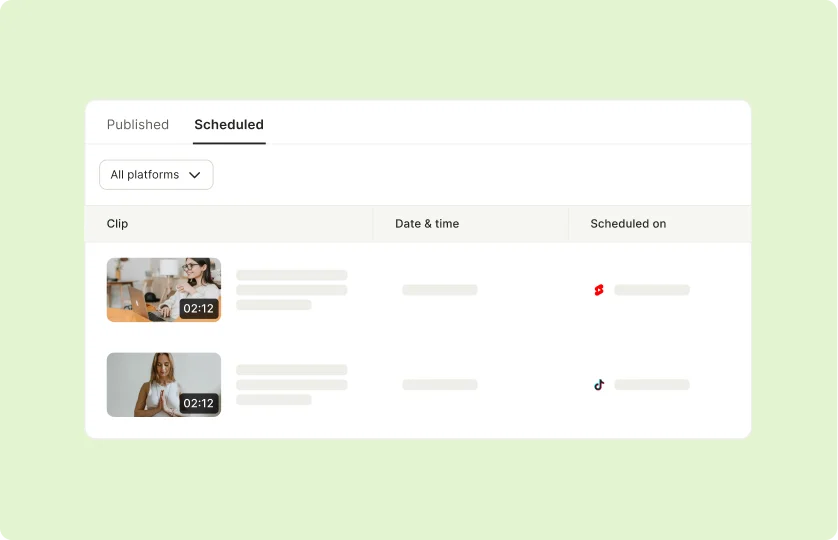Open the meditating woman clip thumbnail
The width and height of the screenshot is (838, 540).
coord(164,384)
